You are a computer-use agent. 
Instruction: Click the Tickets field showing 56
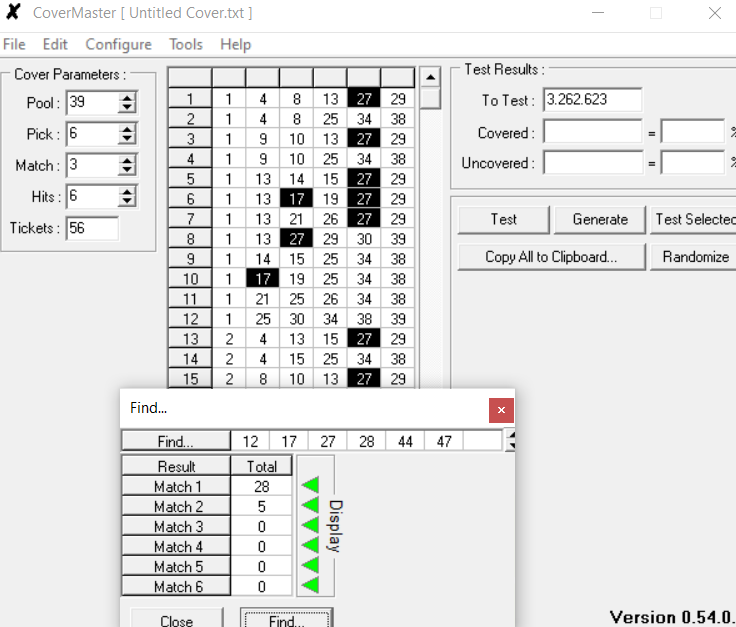pos(92,229)
